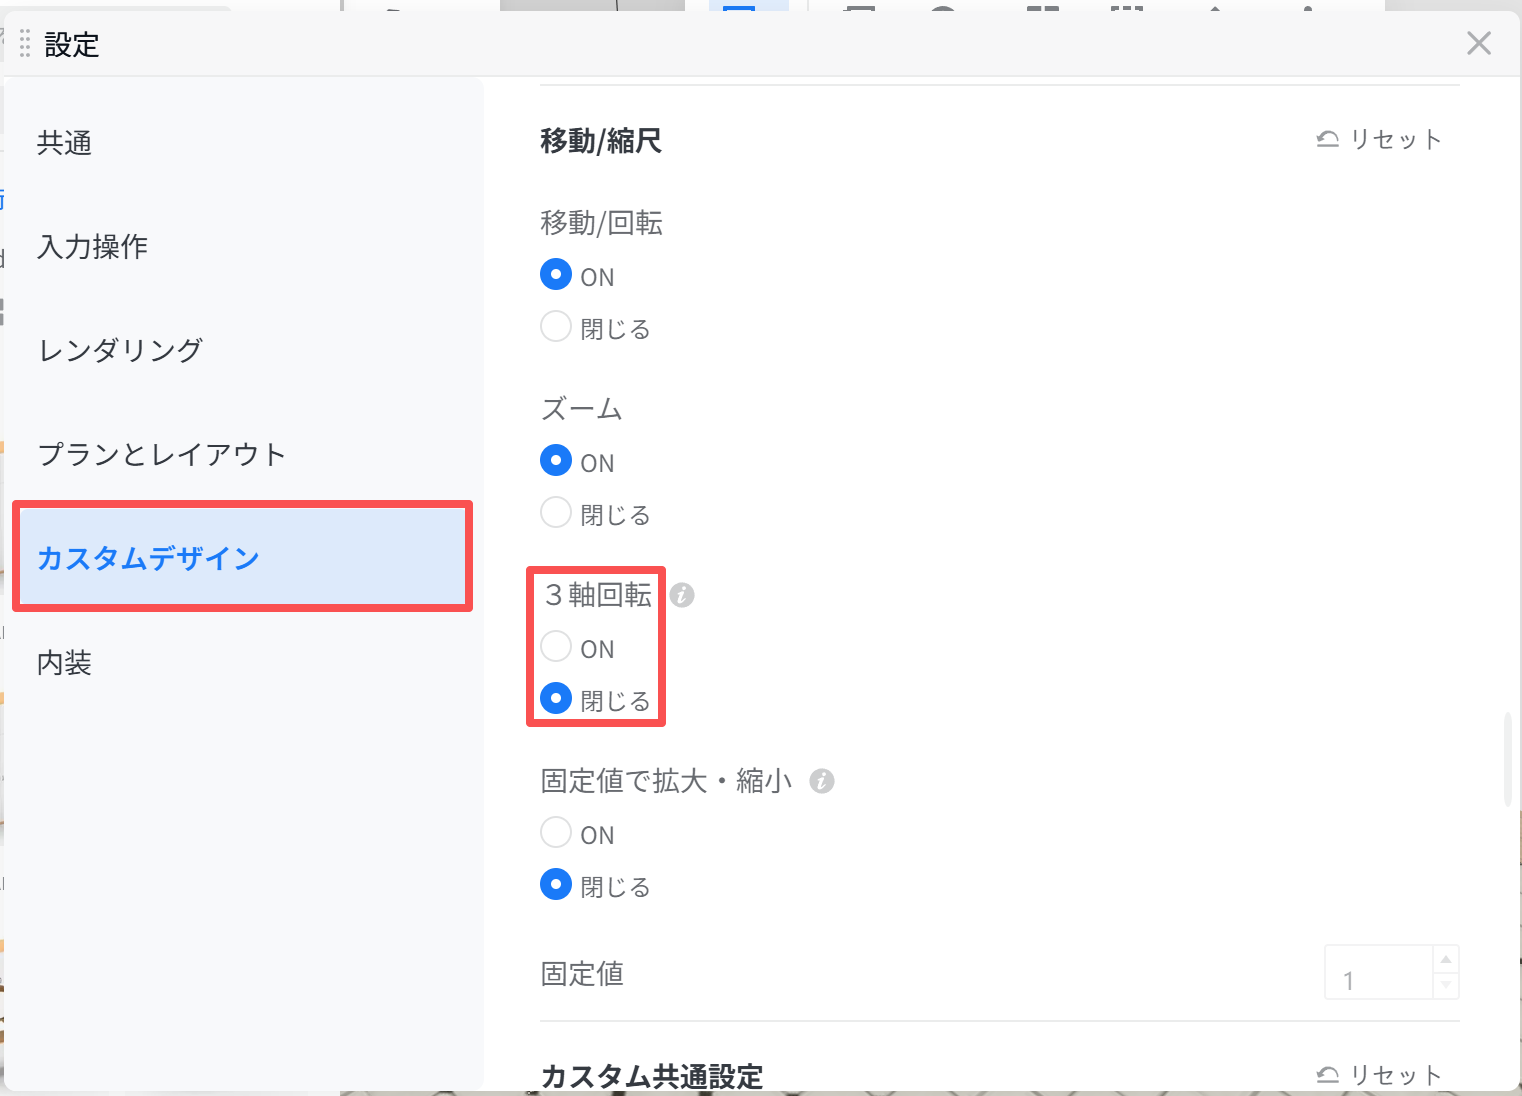
Task: Switch to the レンダリング settings category
Action: tap(242, 350)
